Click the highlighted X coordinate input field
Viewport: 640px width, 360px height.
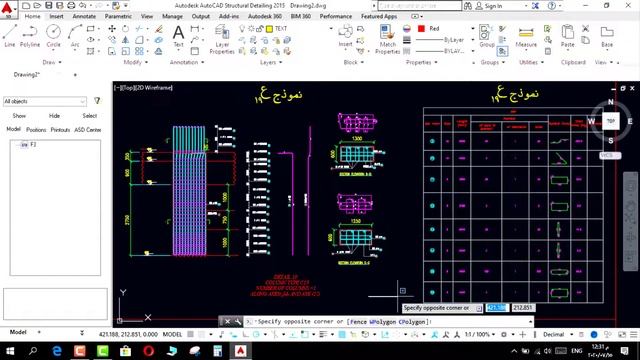click(x=497, y=308)
